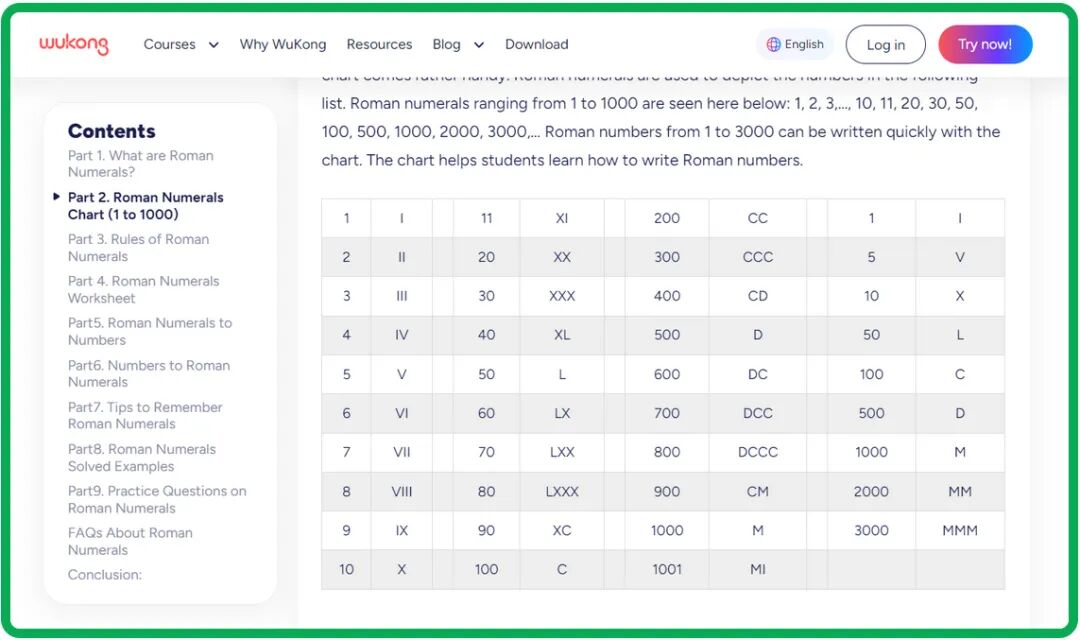Jump to Part 1. What are Roman Numerals?
Viewport: 1080px width, 640px height.
pyautogui.click(x=140, y=164)
